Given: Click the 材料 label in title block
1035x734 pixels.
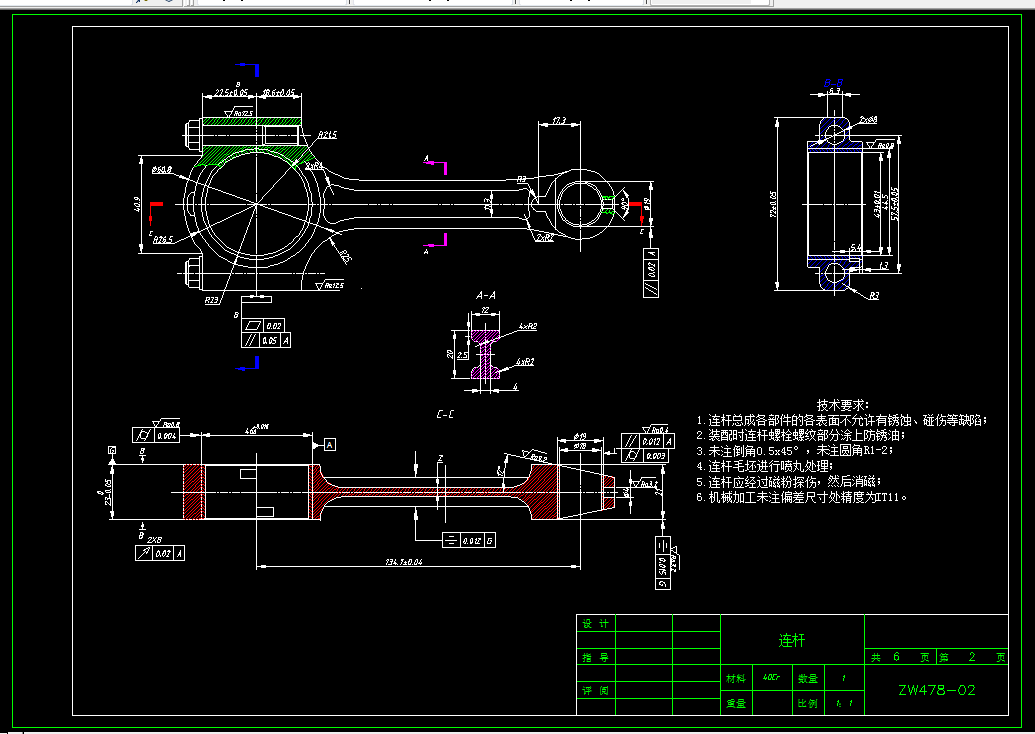Looking at the screenshot, I should [x=736, y=679].
